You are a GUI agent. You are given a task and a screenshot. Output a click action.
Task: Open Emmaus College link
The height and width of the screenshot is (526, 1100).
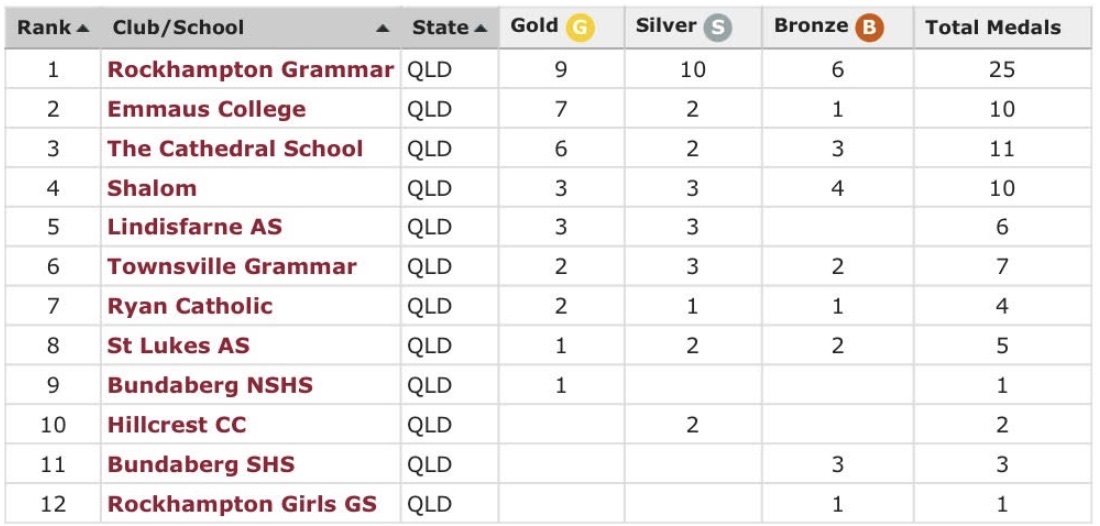[x=206, y=109]
